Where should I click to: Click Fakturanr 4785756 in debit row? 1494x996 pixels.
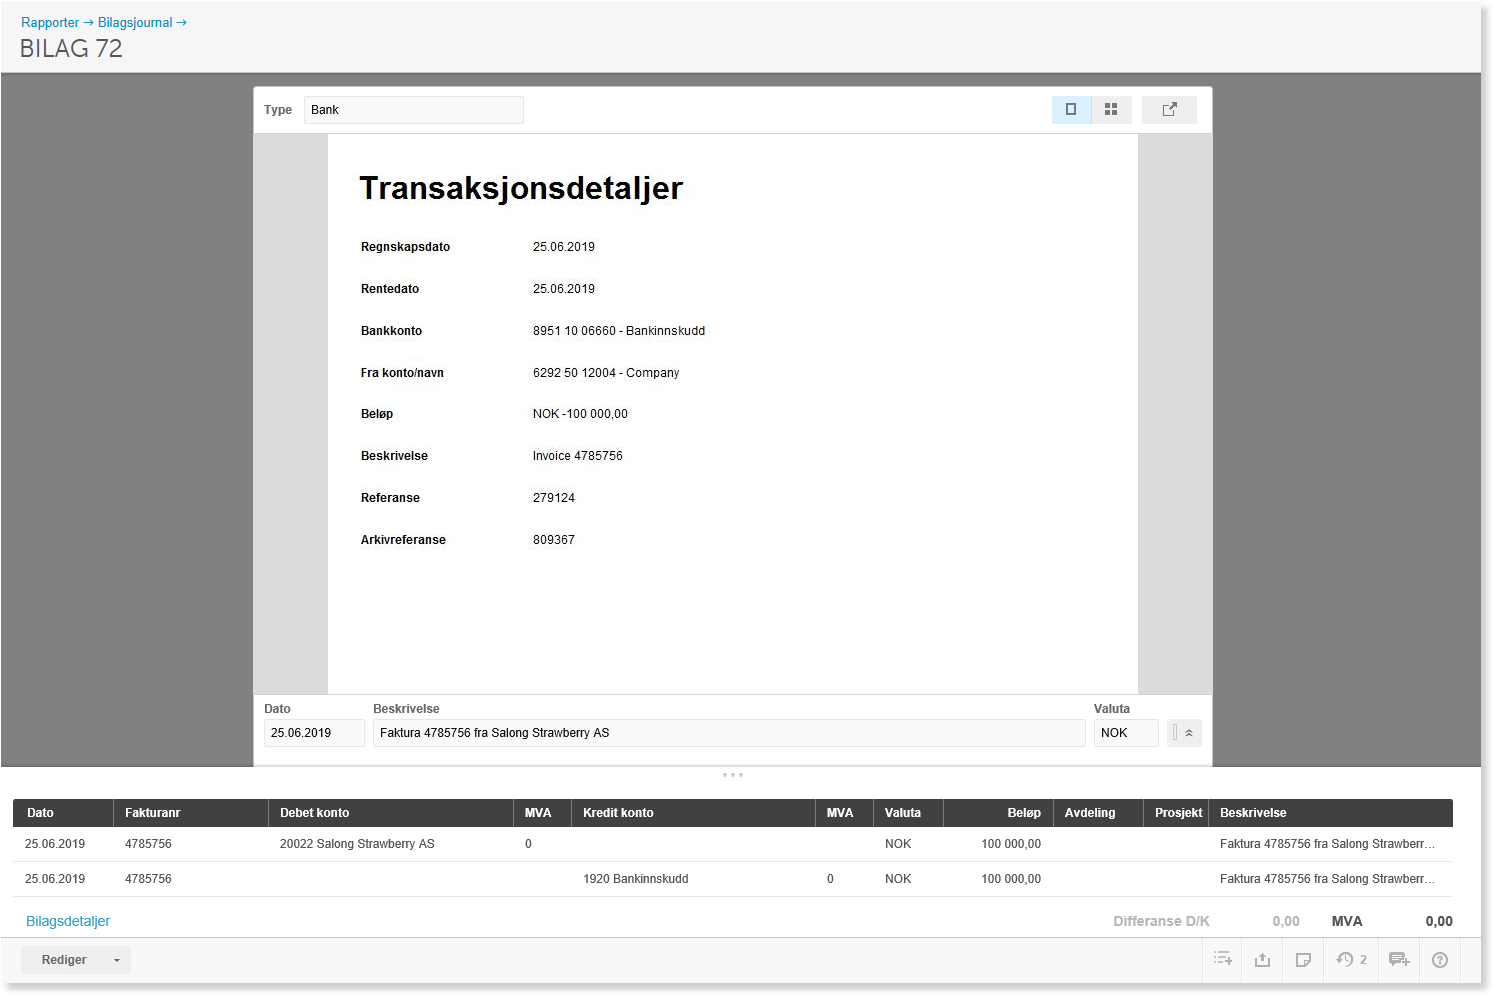[x=148, y=844]
